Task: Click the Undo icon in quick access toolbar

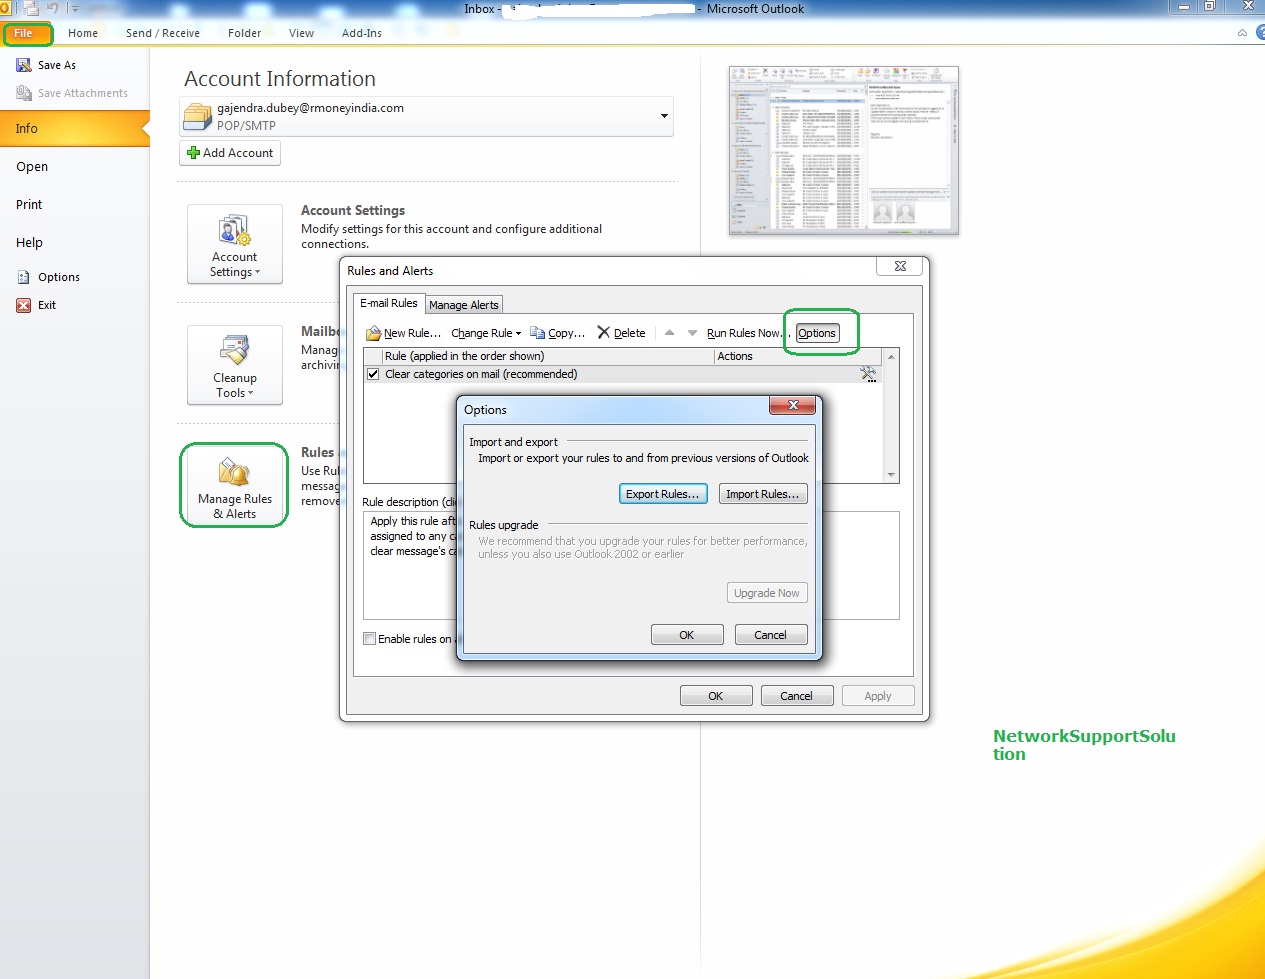Action: coord(52,8)
